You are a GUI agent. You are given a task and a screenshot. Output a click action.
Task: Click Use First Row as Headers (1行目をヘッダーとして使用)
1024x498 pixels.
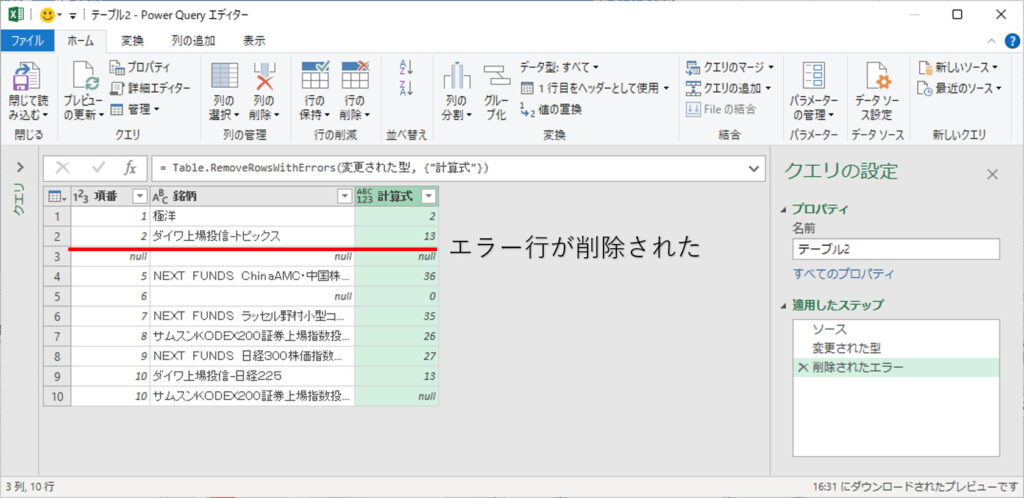point(595,87)
